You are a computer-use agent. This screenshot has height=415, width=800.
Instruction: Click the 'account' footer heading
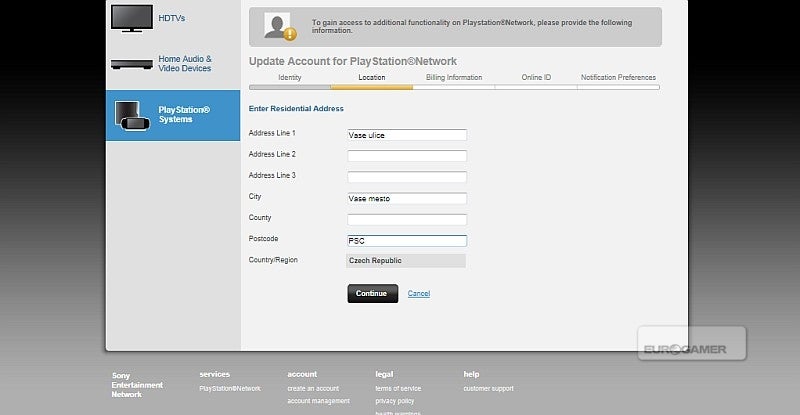coord(302,374)
